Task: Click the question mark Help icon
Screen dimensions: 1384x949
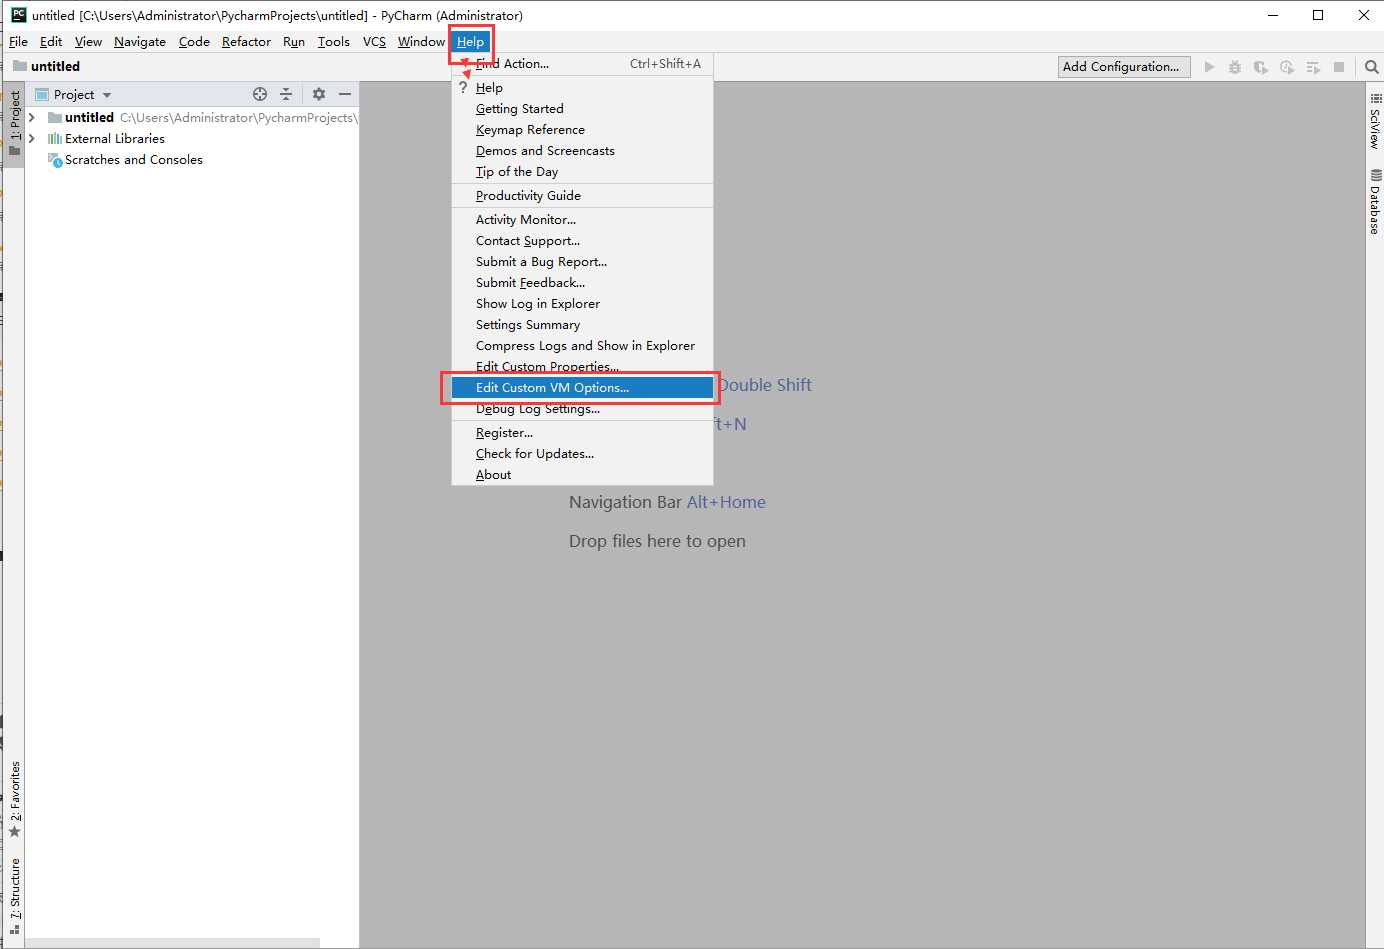Action: 463,88
